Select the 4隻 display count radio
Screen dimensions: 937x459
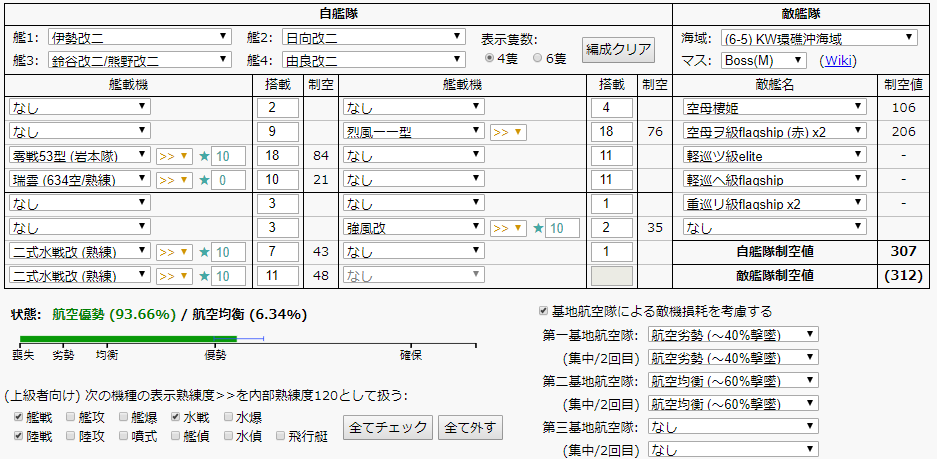coord(489,58)
